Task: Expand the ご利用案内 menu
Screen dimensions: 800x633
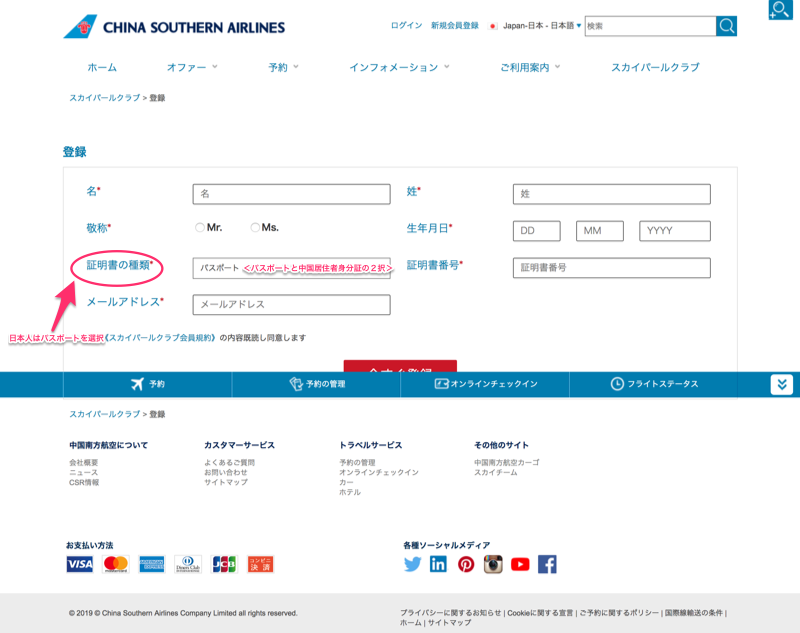Action: [x=530, y=67]
